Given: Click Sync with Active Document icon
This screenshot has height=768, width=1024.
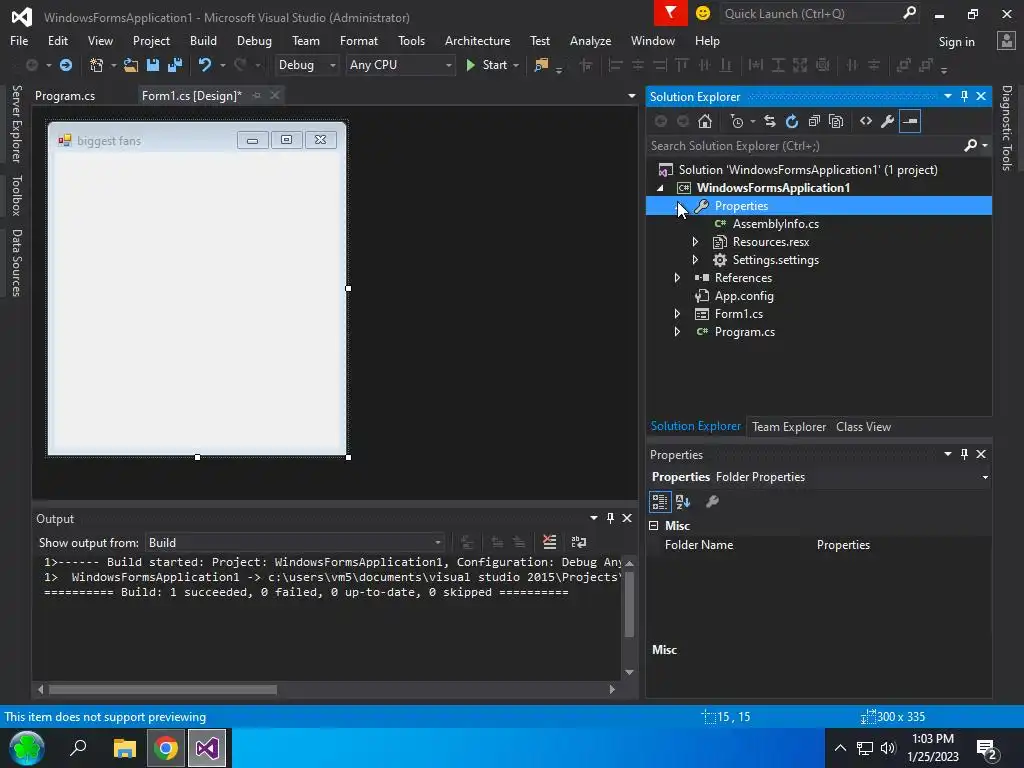Looking at the screenshot, I should tap(770, 121).
